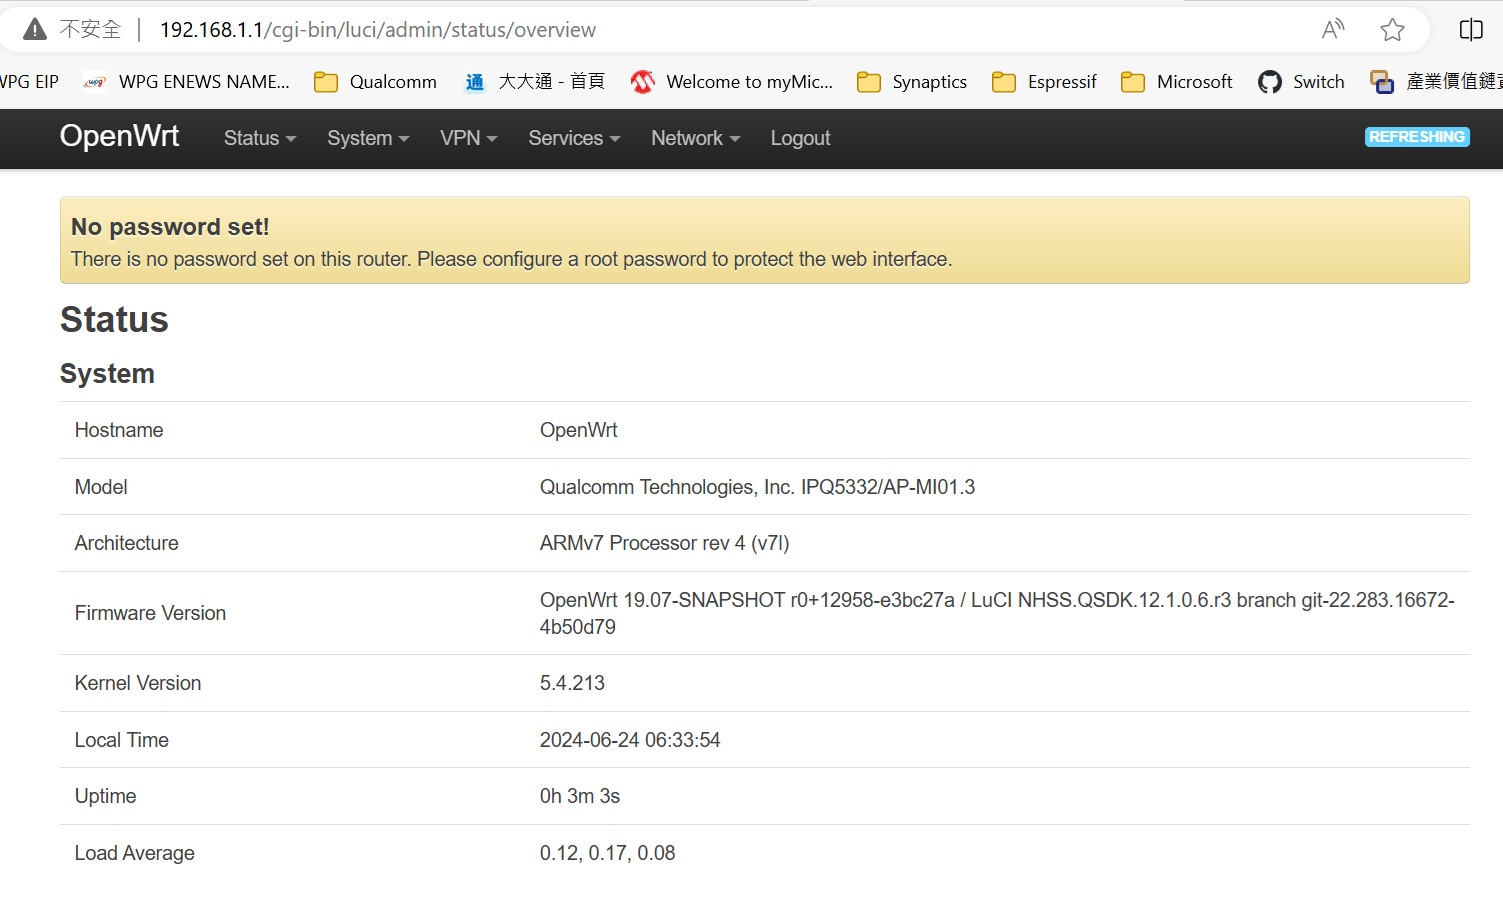Expand the System dropdown menu
This screenshot has height=911, width=1503.
[368, 138]
